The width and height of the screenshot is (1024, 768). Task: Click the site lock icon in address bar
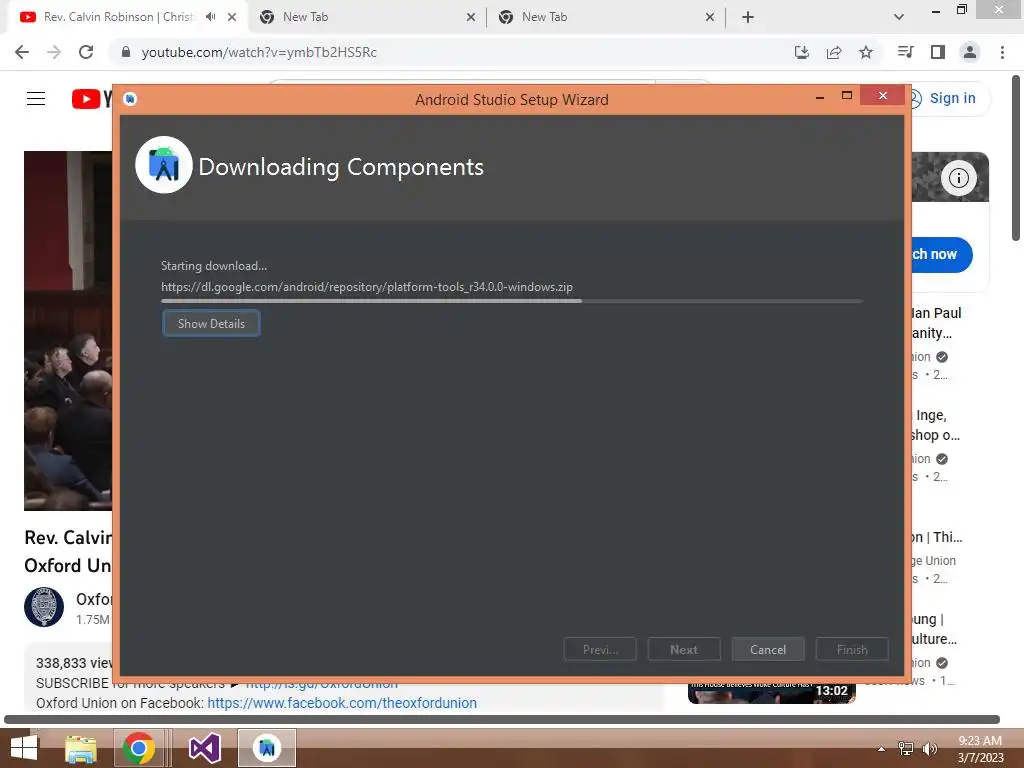pyautogui.click(x=126, y=52)
